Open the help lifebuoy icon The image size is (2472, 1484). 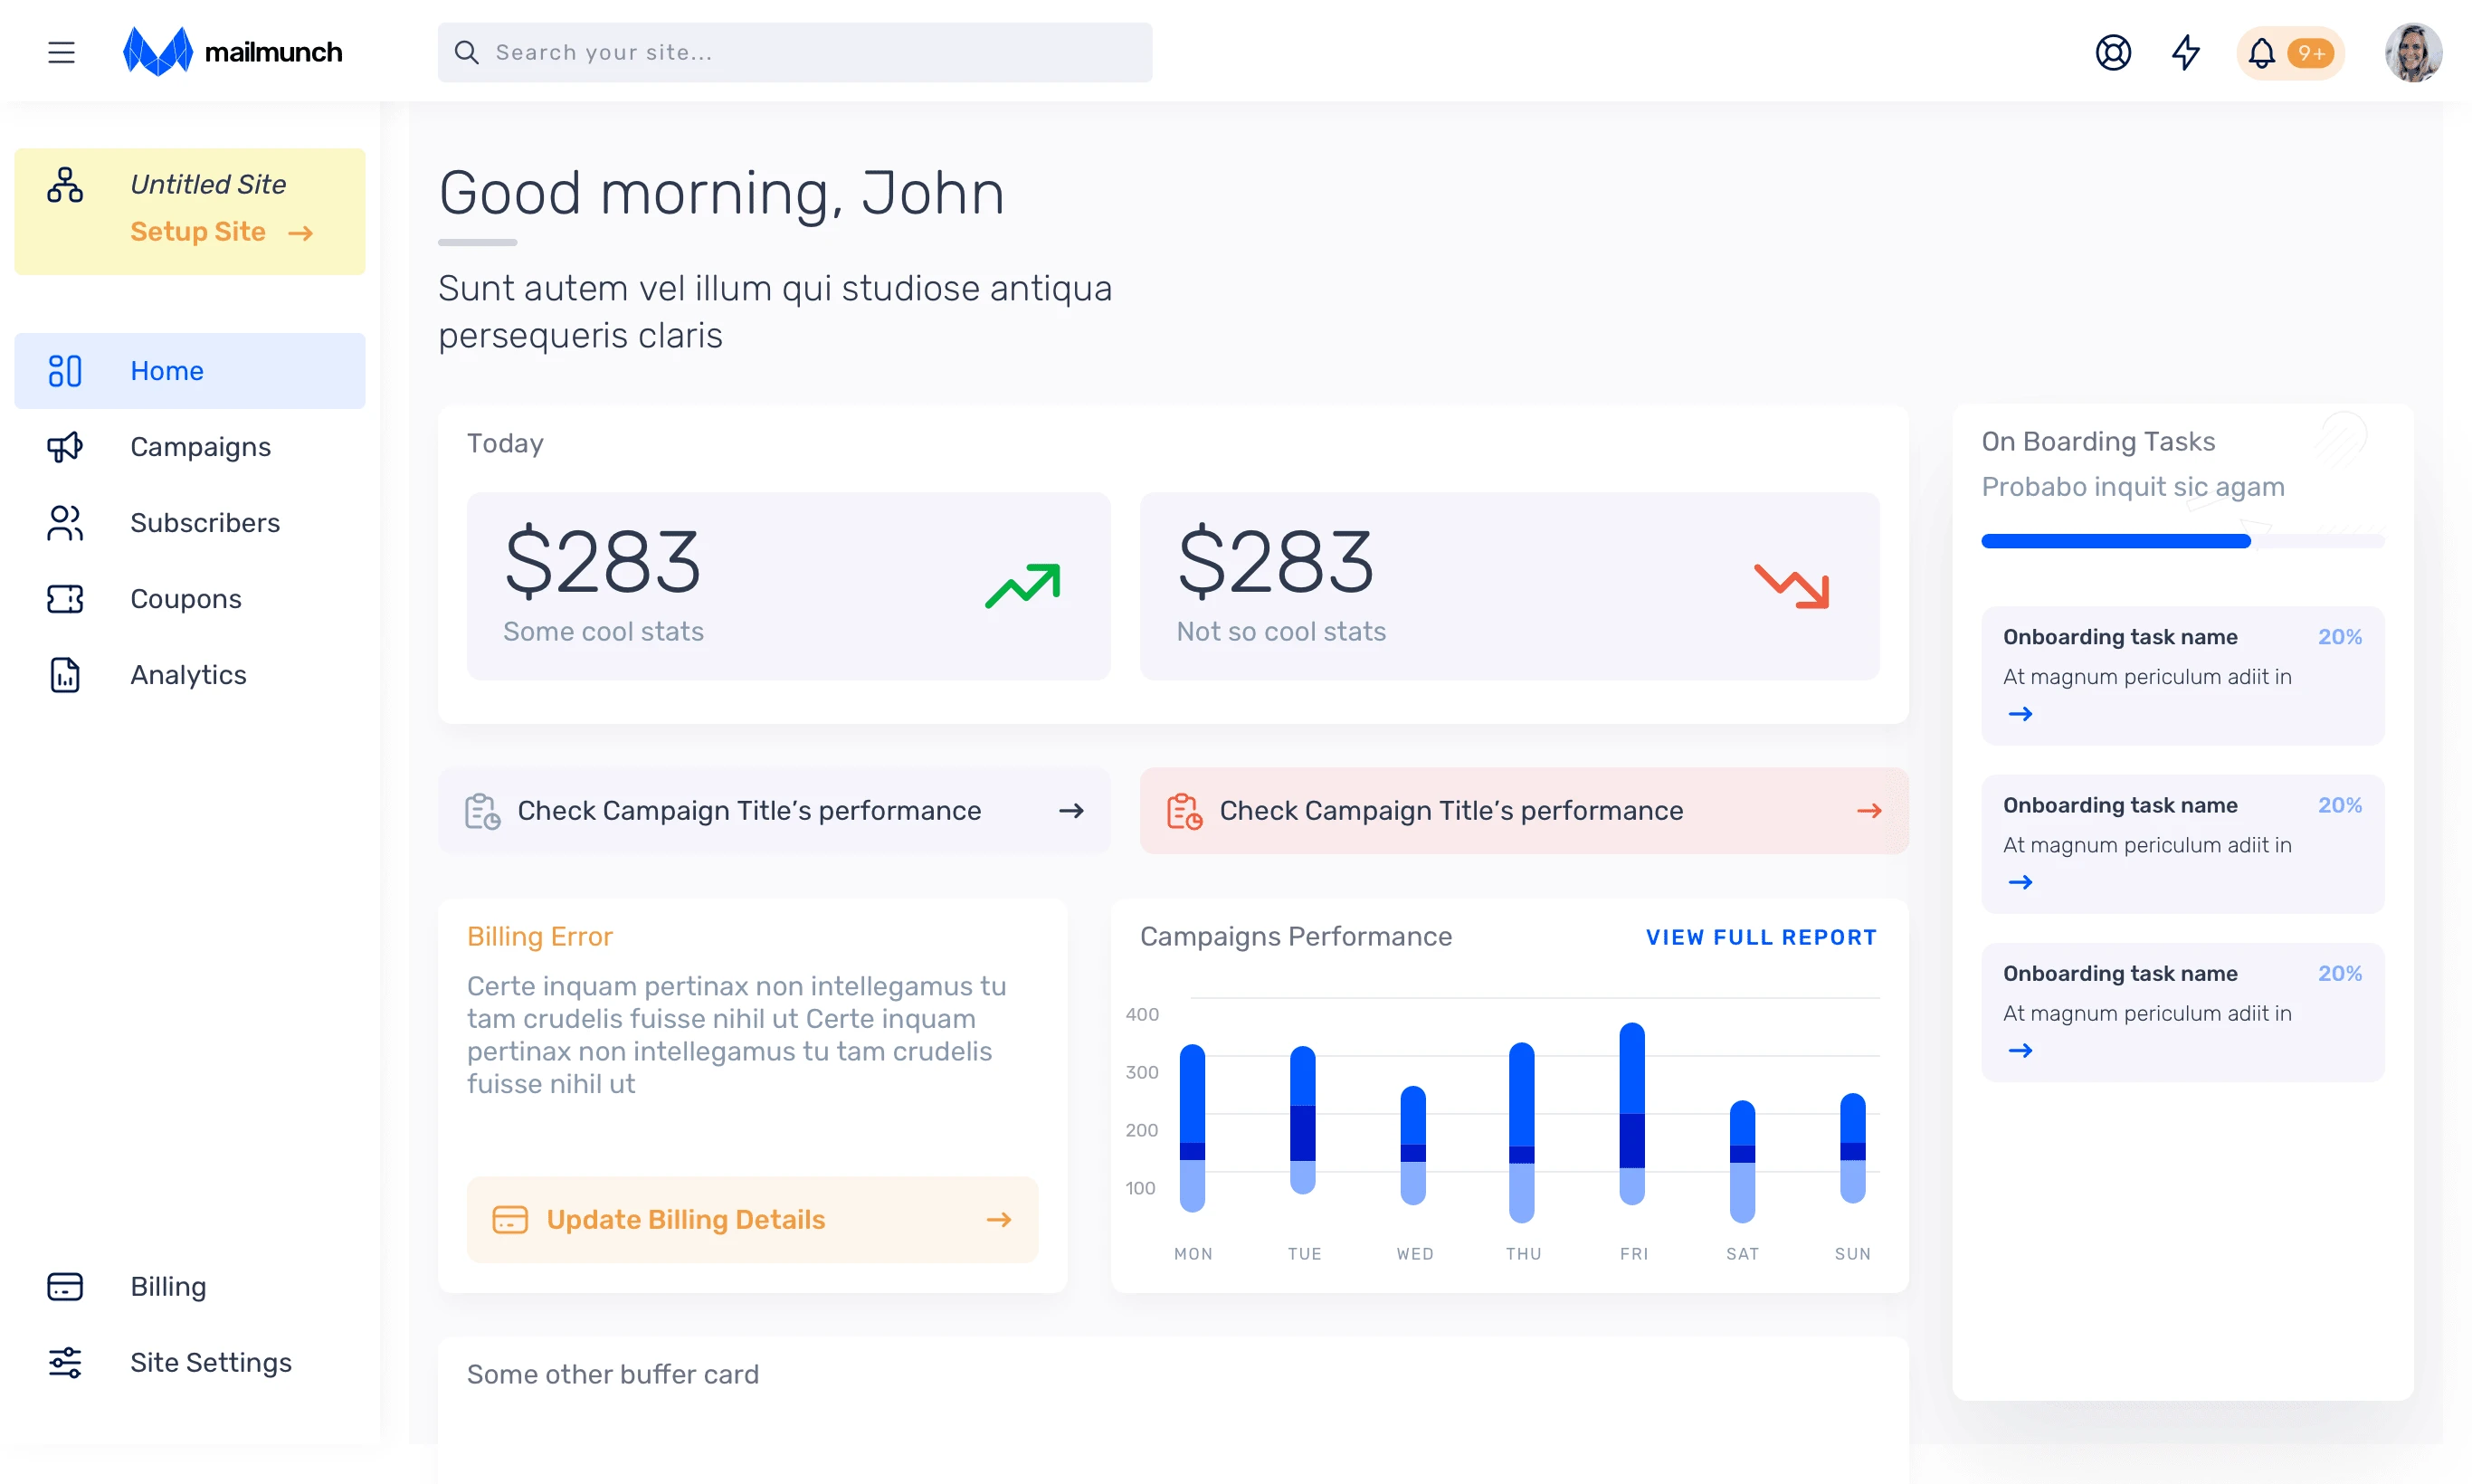(2112, 52)
